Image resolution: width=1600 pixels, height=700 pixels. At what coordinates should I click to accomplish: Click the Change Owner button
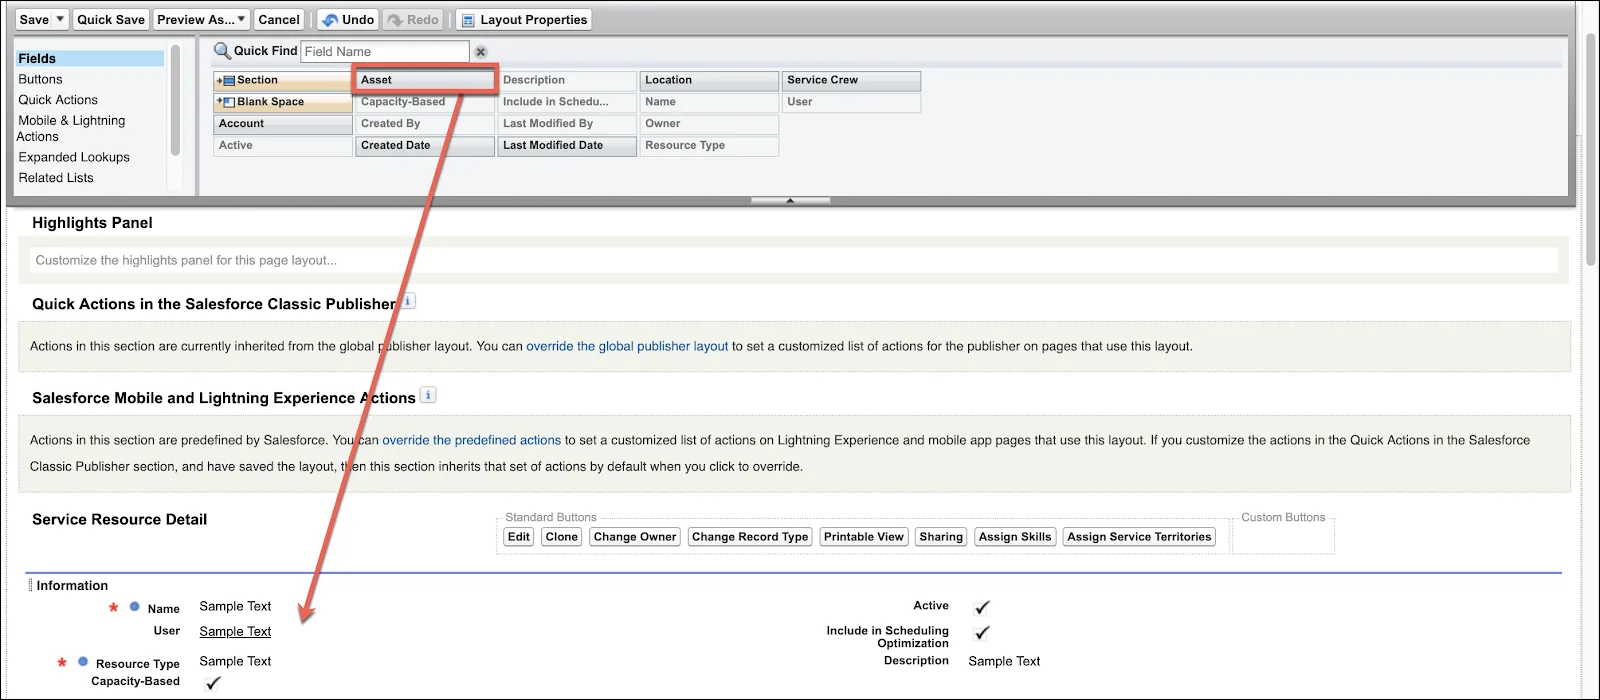point(635,537)
